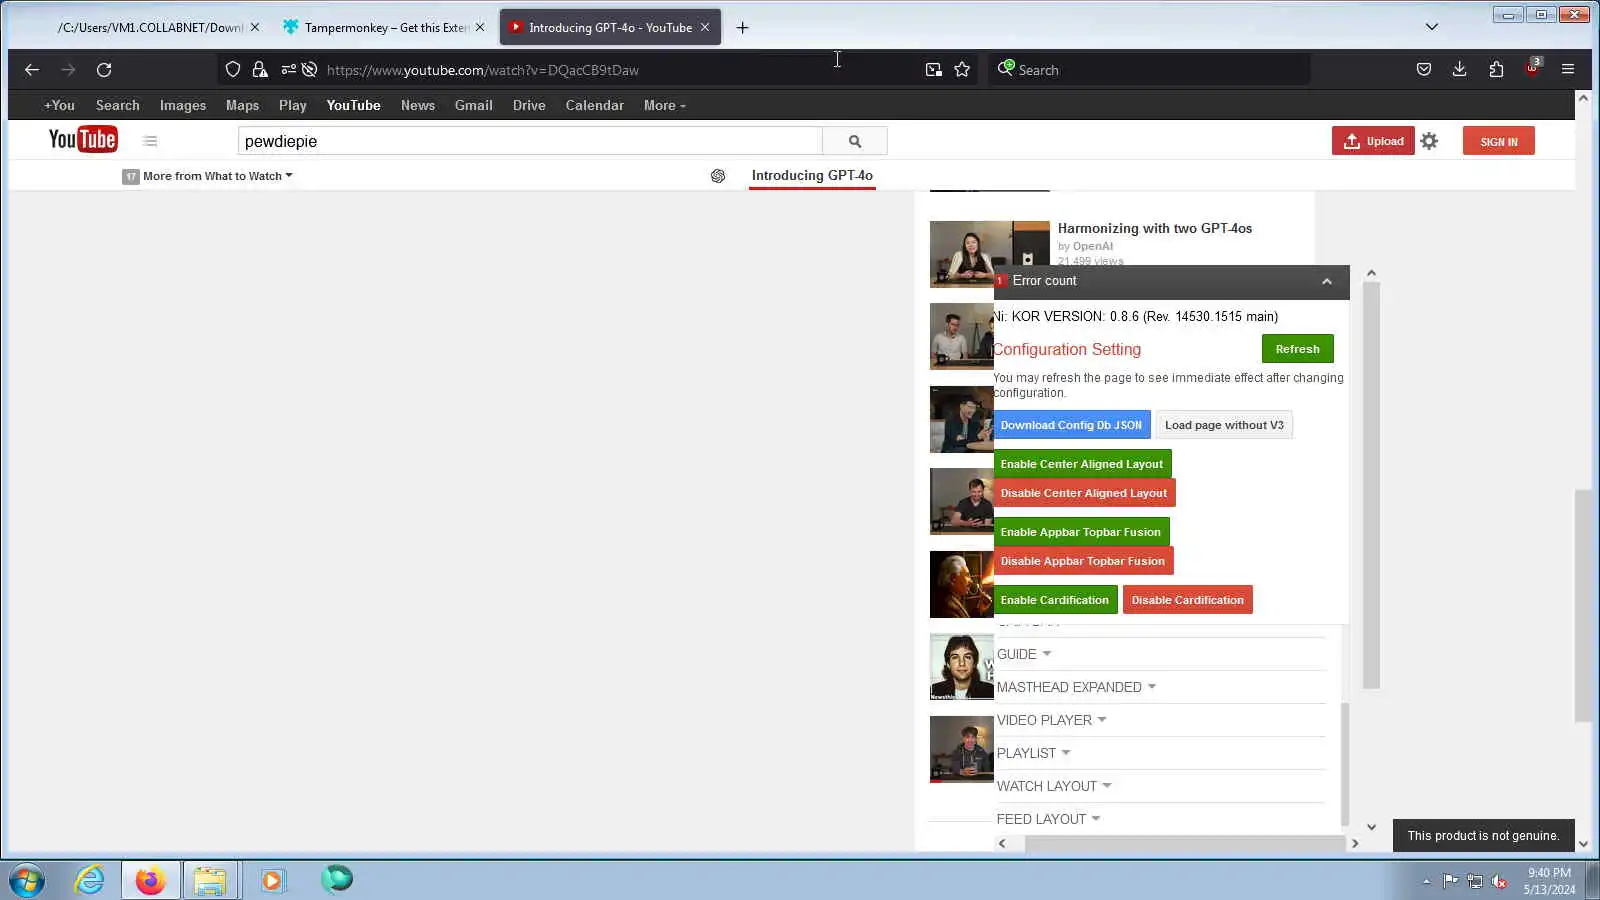Show hidden system tray icons
The width and height of the screenshot is (1600, 900).
(x=1427, y=881)
